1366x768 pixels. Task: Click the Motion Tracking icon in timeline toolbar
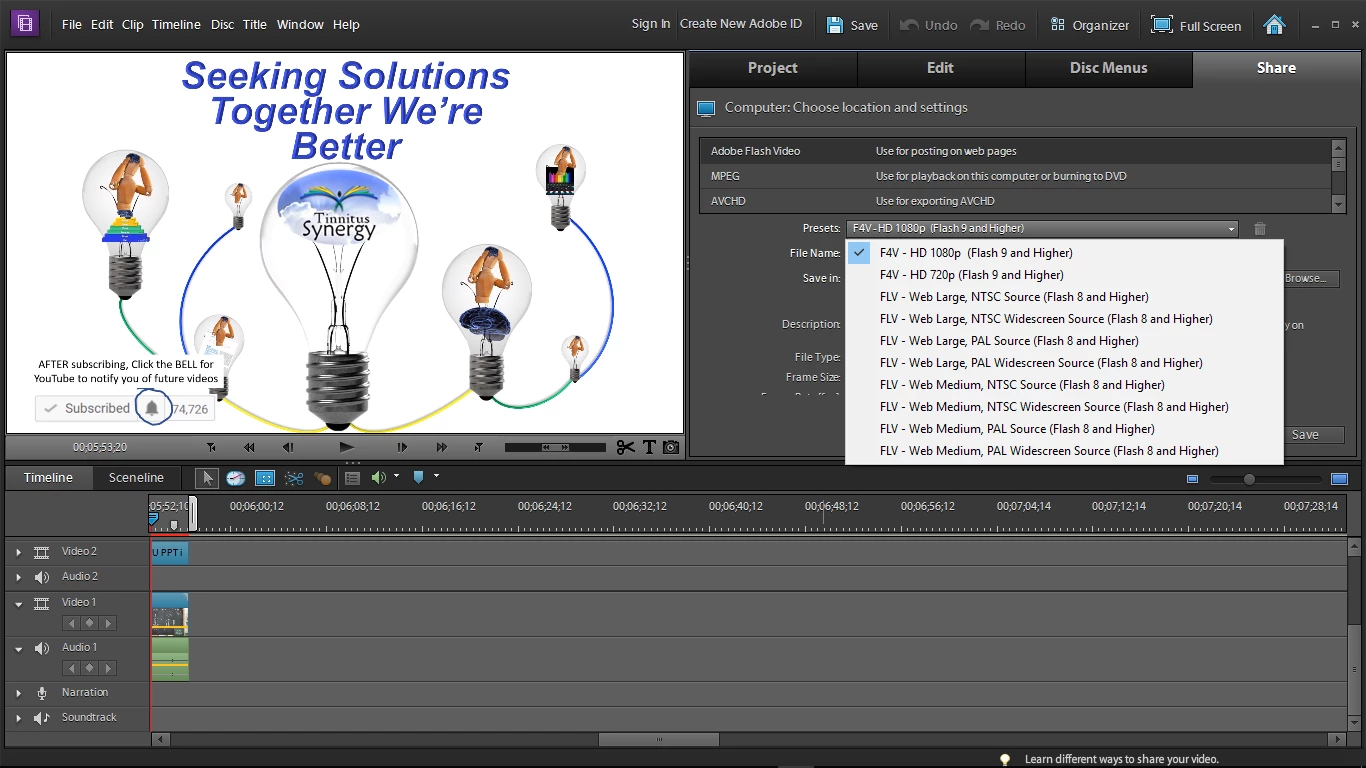(322, 478)
